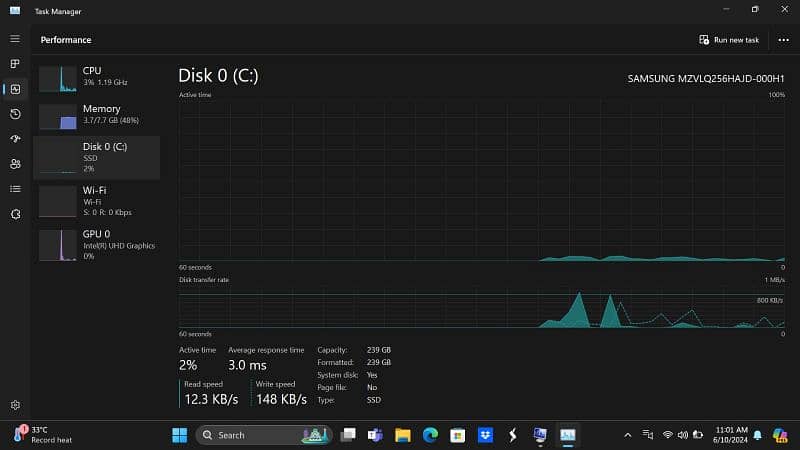Viewport: 800px width, 450px height.
Task: Open the Users sidebar icon
Action: 15,164
